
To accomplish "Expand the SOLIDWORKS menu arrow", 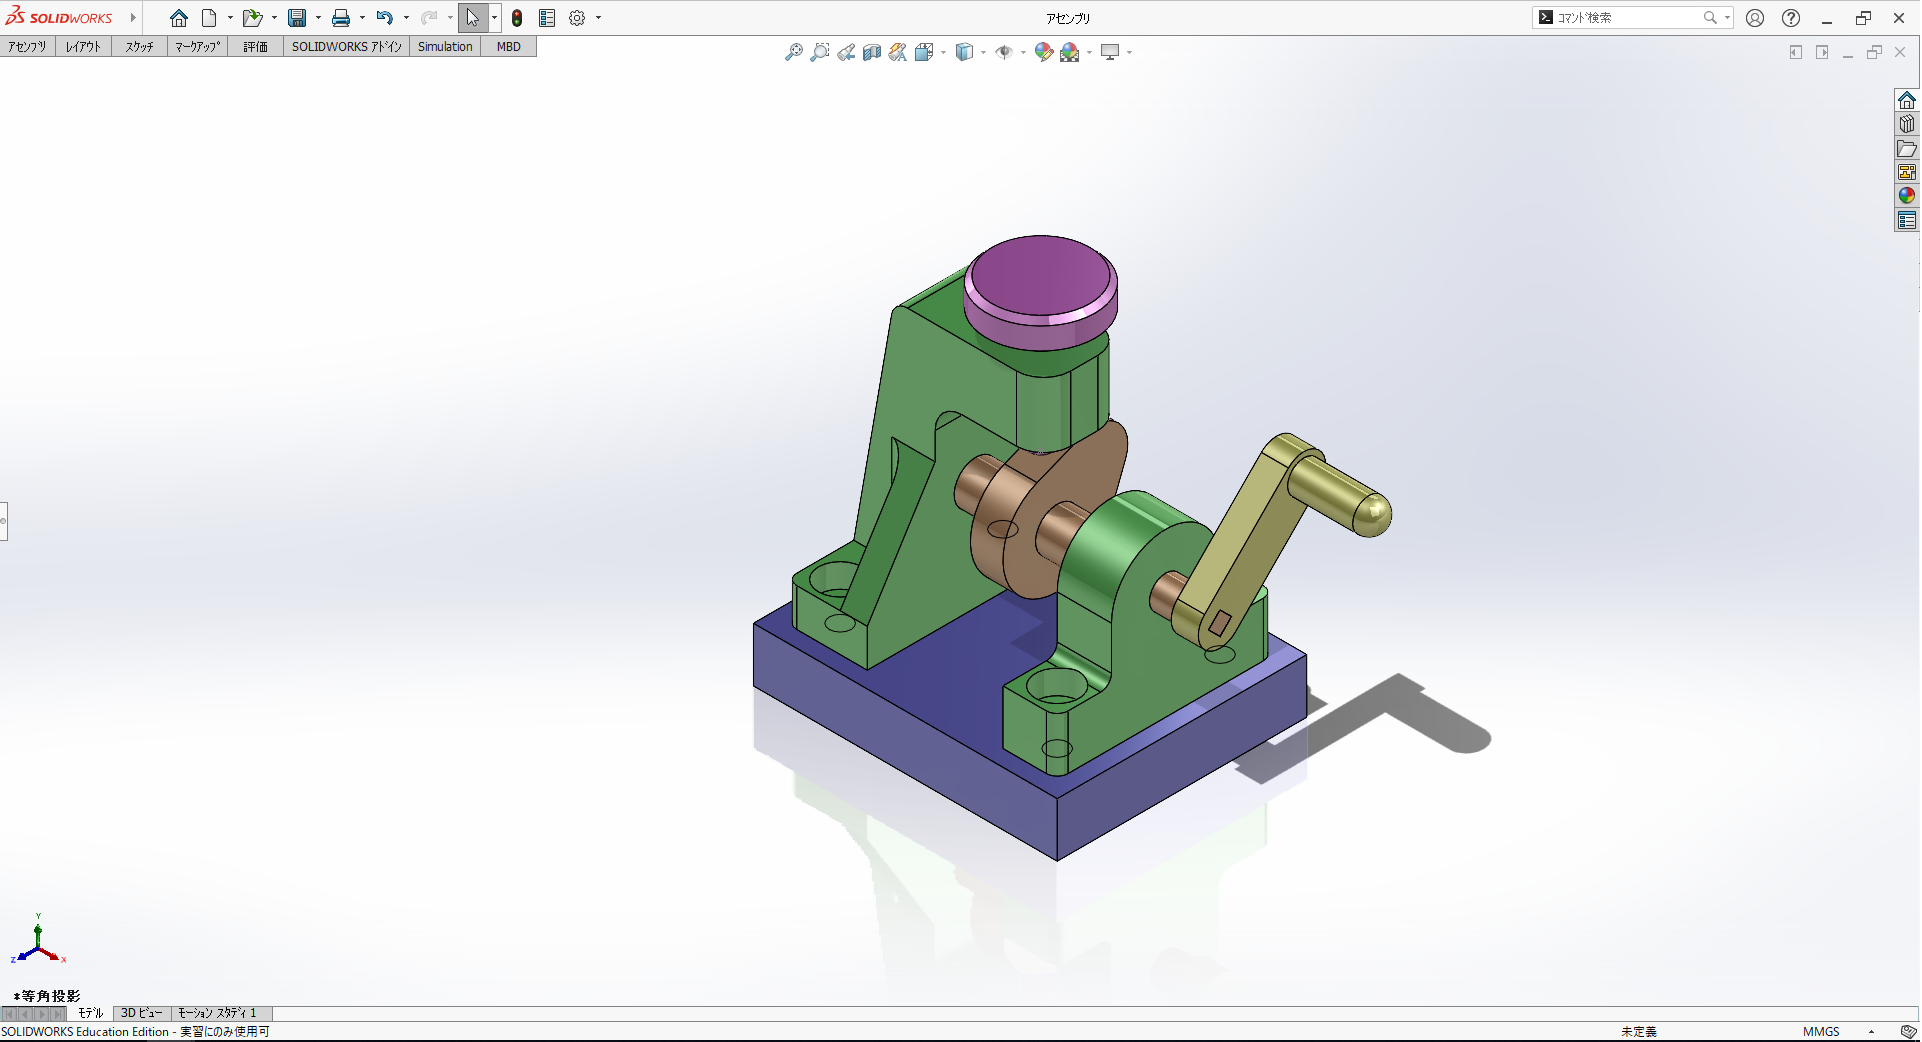I will 133,18.
